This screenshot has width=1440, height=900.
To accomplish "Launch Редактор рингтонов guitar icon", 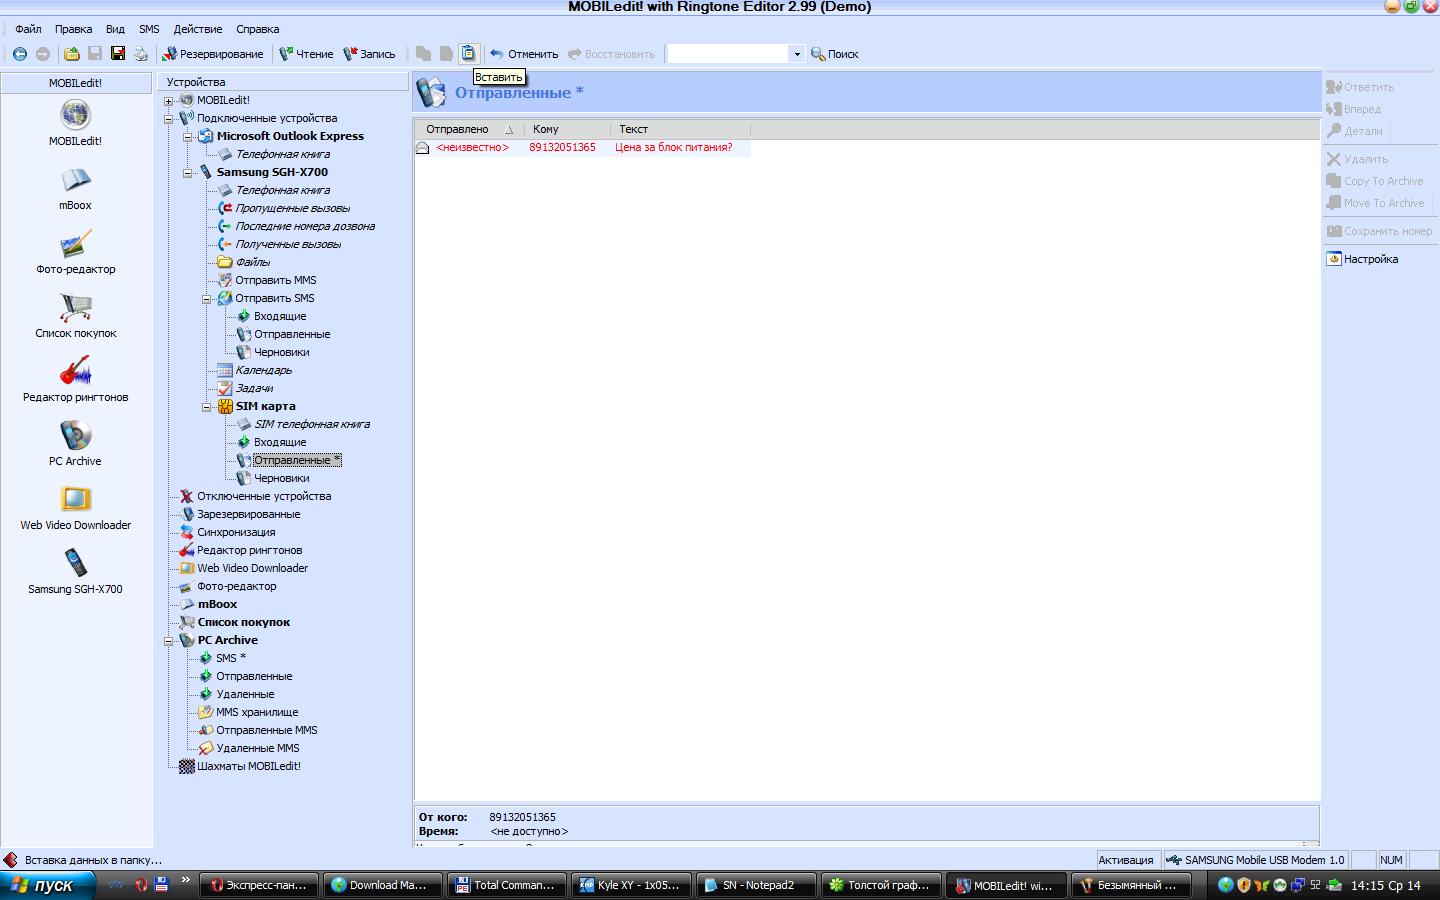I will pyautogui.click(x=75, y=380).
